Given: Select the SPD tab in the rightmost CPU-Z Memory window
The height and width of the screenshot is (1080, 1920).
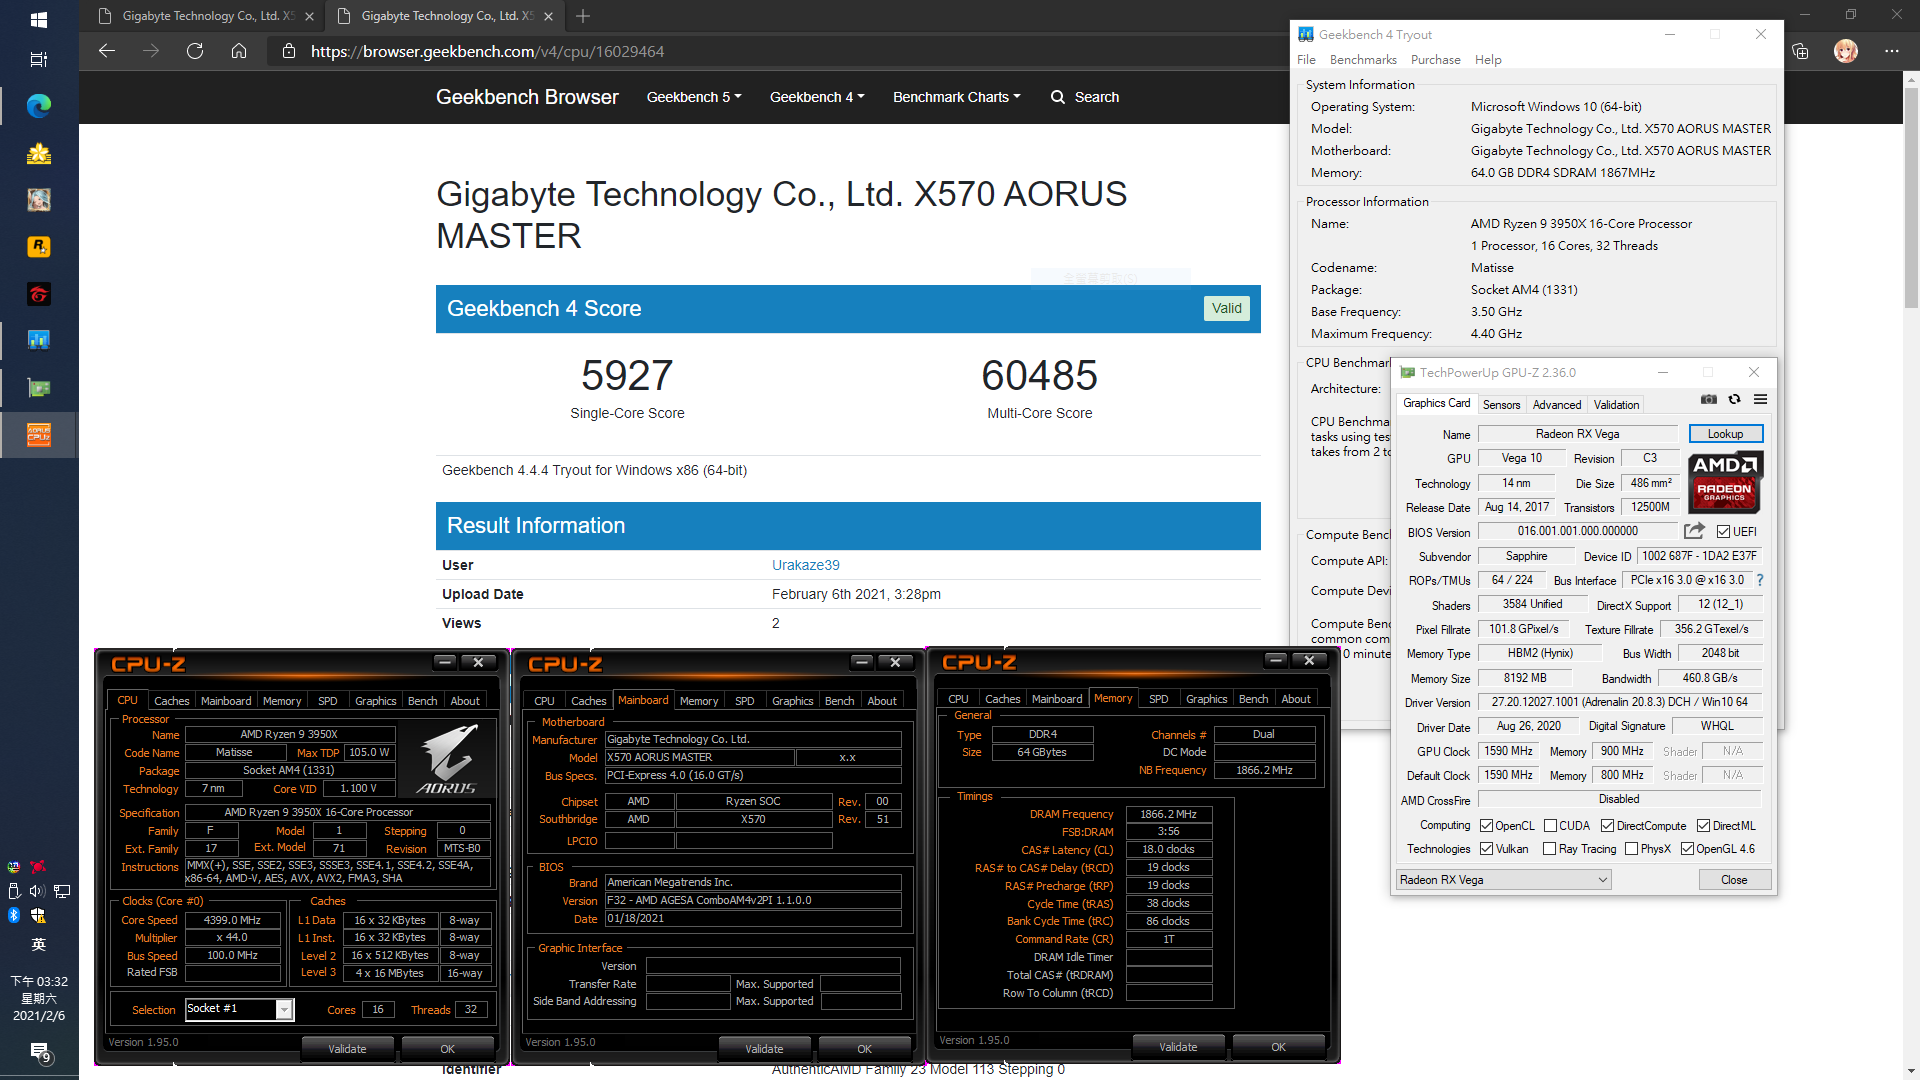Looking at the screenshot, I should click(x=1158, y=699).
